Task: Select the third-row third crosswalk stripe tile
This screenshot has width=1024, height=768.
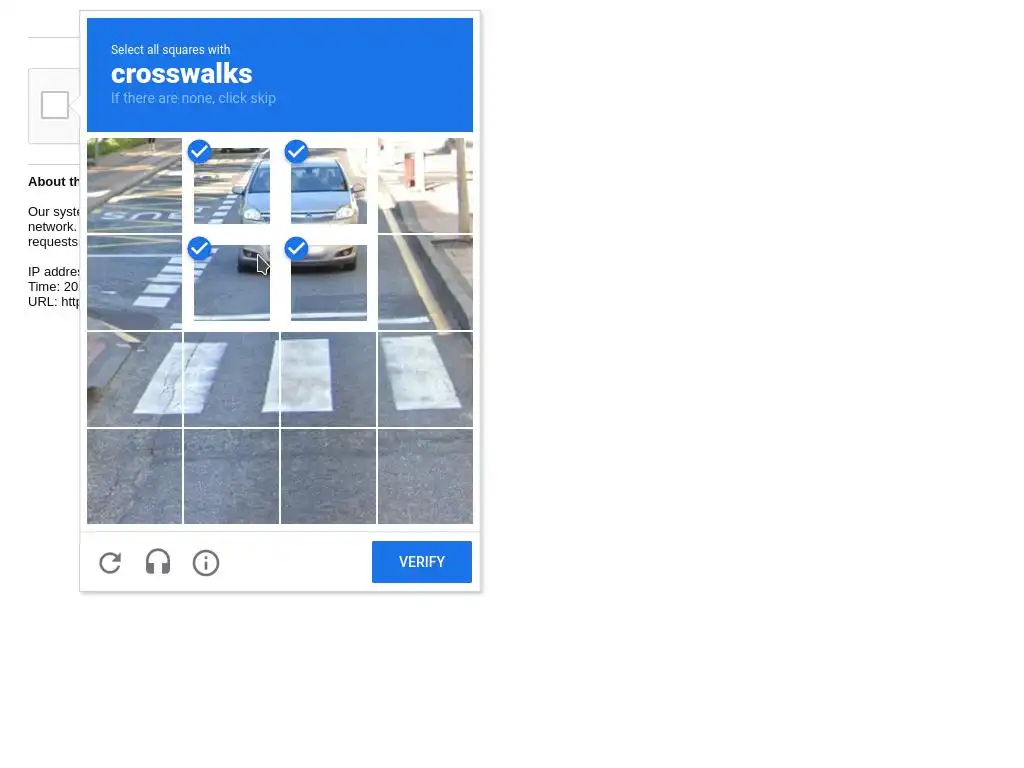Action: point(328,379)
